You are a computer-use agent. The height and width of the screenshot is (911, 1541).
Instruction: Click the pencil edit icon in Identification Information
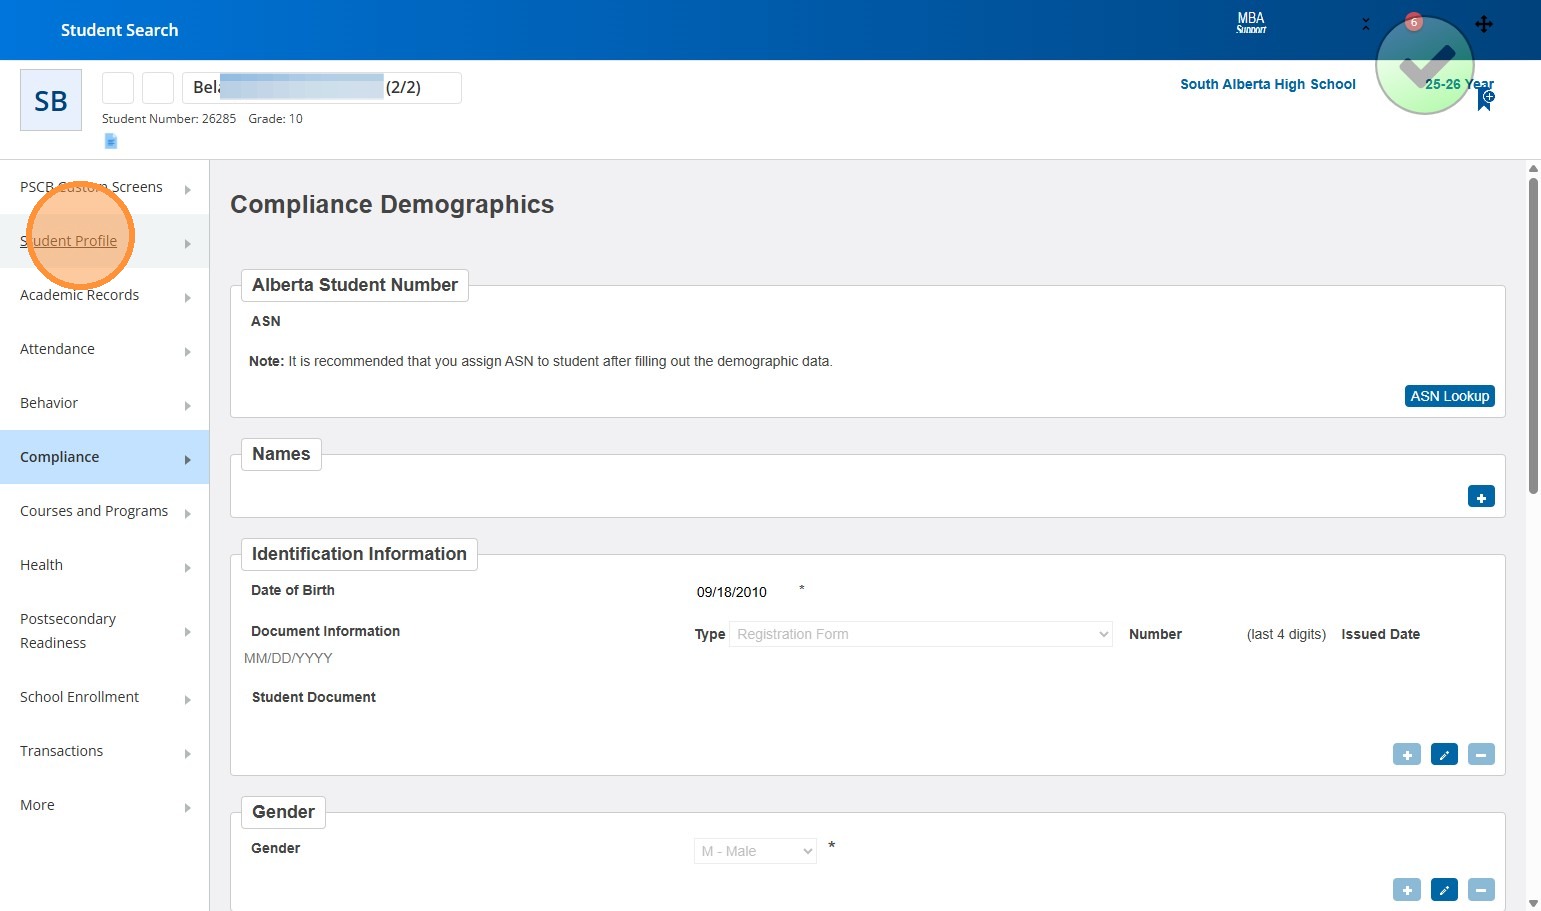pyautogui.click(x=1444, y=755)
